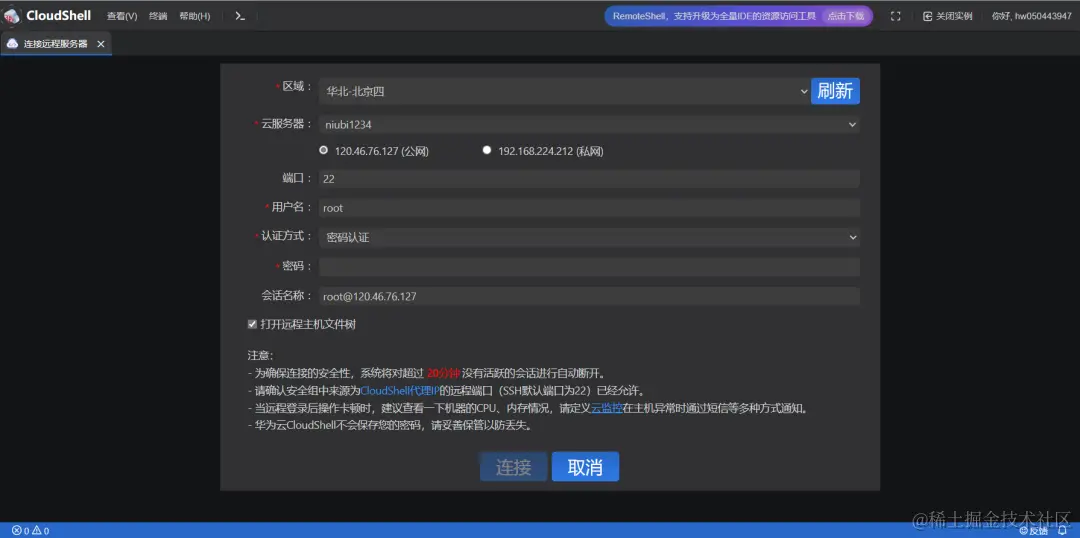Open the 帮助(H) menu
1080x538 pixels.
pyautogui.click(x=195, y=16)
